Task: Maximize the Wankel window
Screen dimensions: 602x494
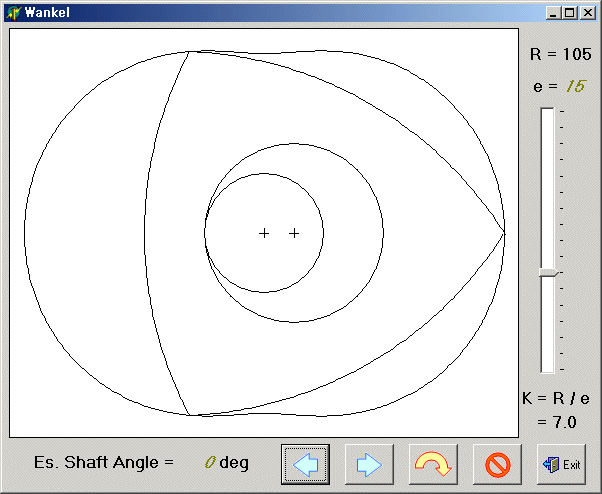Action: tap(570, 13)
